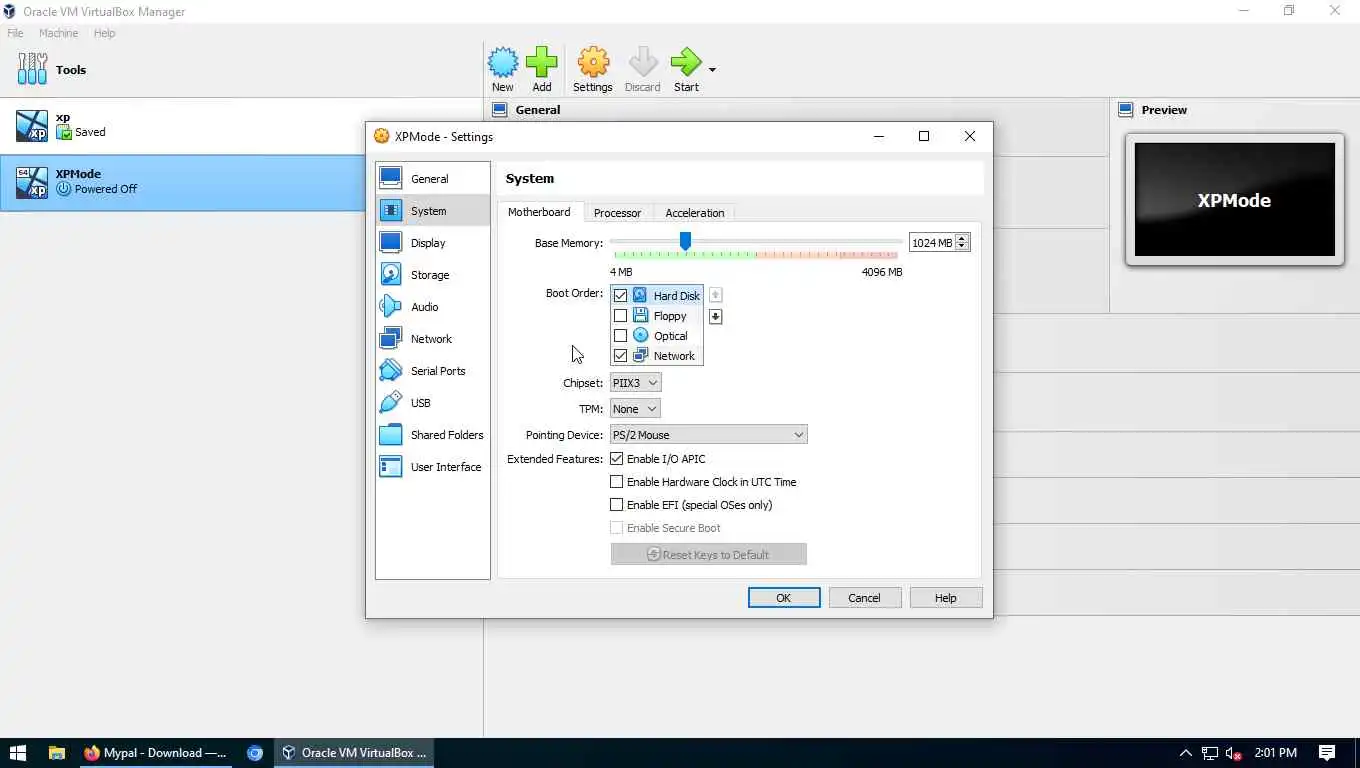Image resolution: width=1360 pixels, height=768 pixels.
Task: Move boot item down with arrow button
Action: coord(715,316)
